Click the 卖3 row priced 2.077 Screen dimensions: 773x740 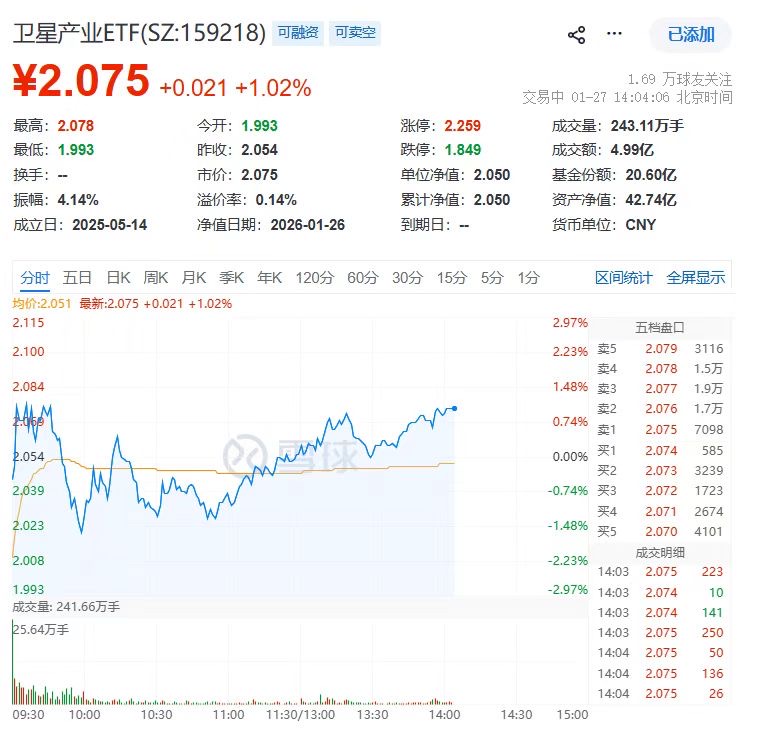(660, 389)
